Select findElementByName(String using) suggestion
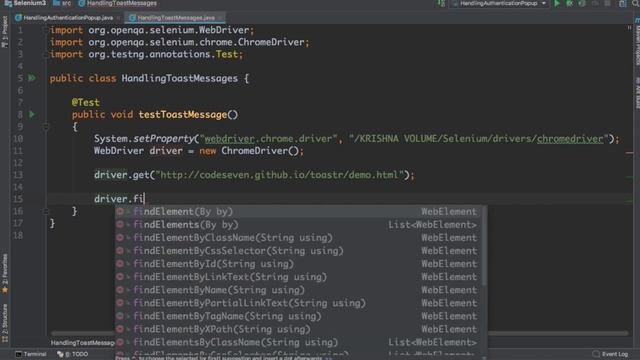The image size is (640, 360). [x=299, y=290]
